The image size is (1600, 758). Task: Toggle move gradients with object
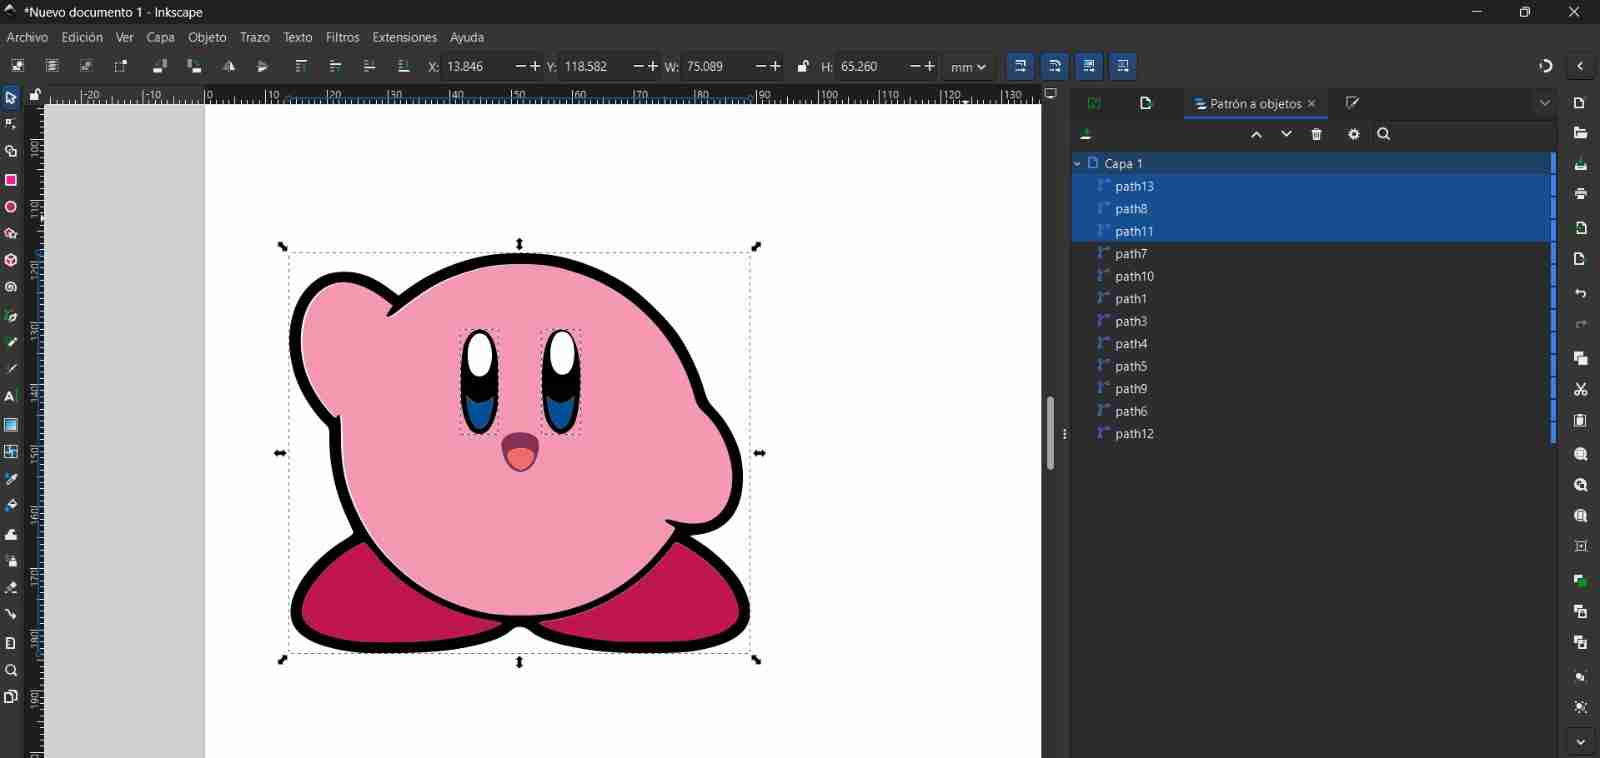1089,66
